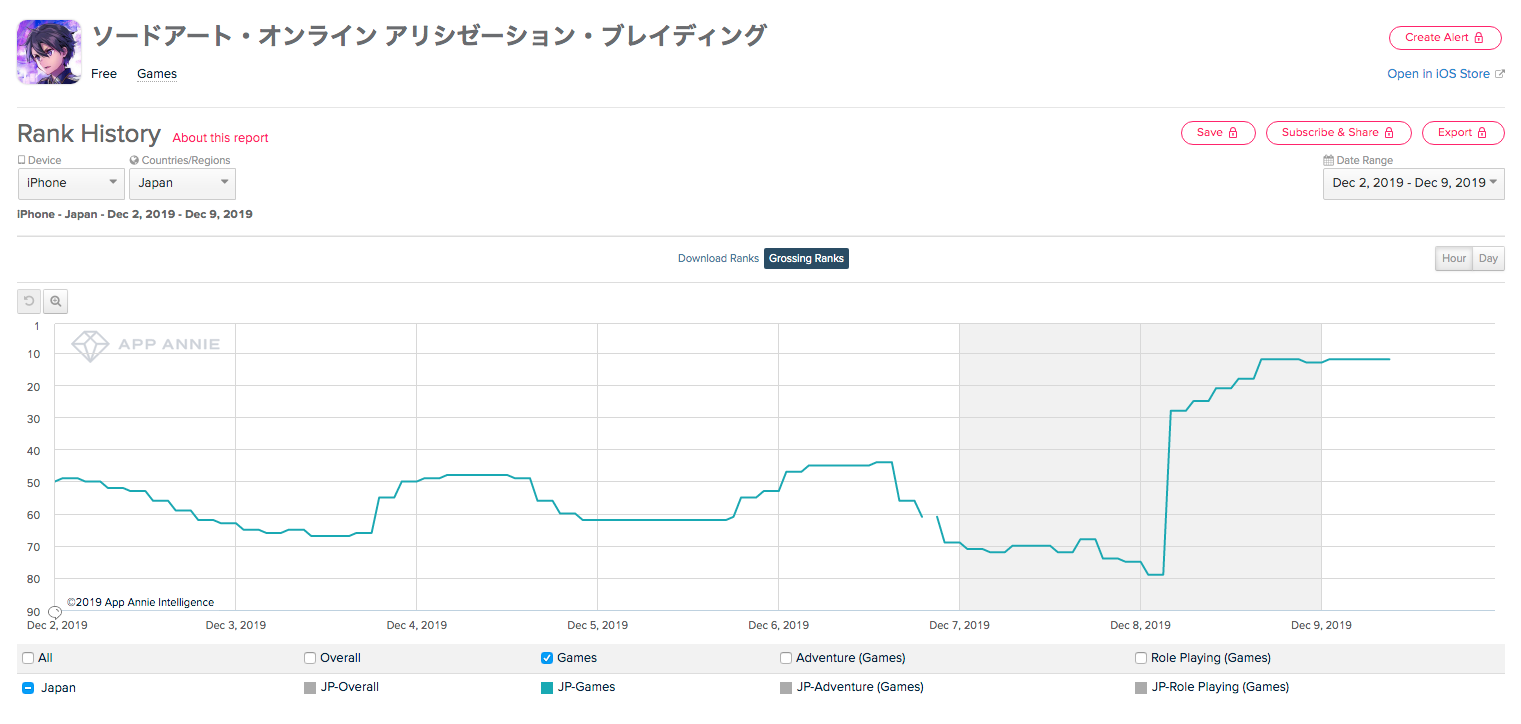Screen dimensions: 1521x724
Task: Switch to Grossing Ranks tab
Action: (x=806, y=259)
